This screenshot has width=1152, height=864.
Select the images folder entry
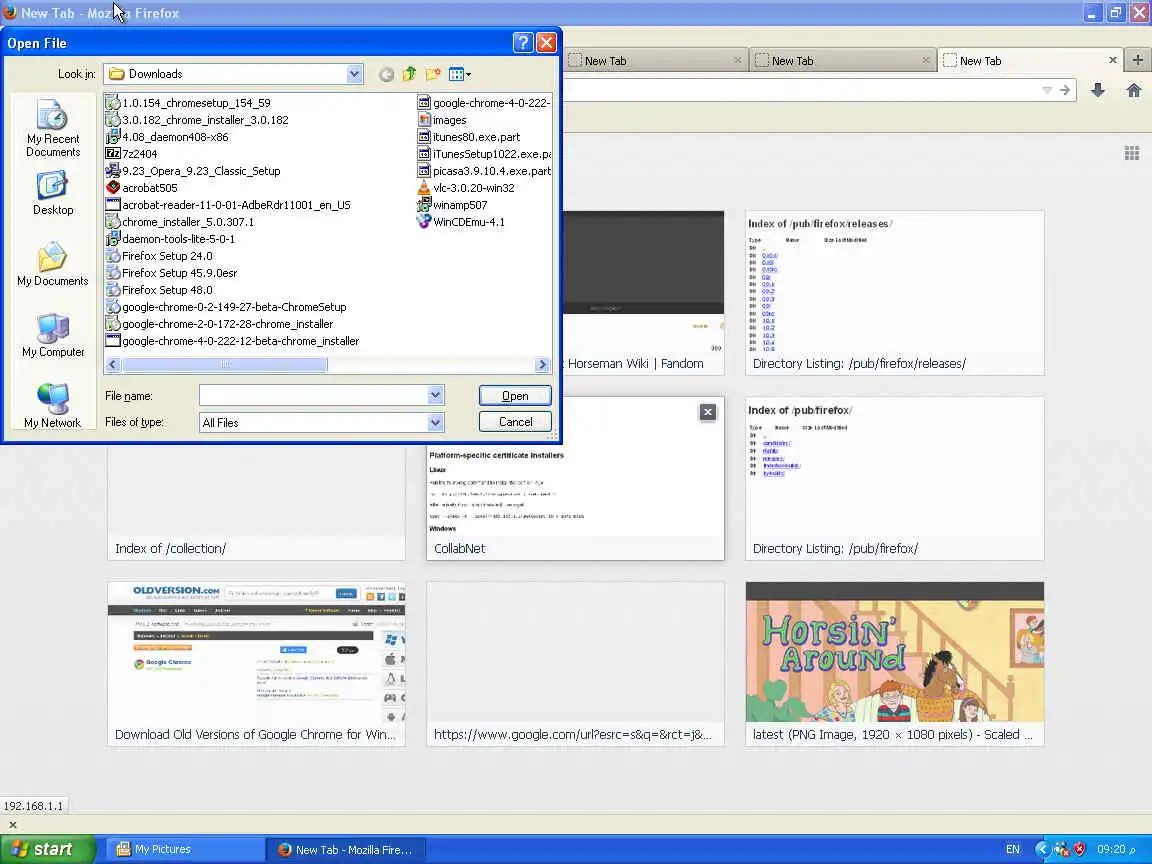[442, 120]
